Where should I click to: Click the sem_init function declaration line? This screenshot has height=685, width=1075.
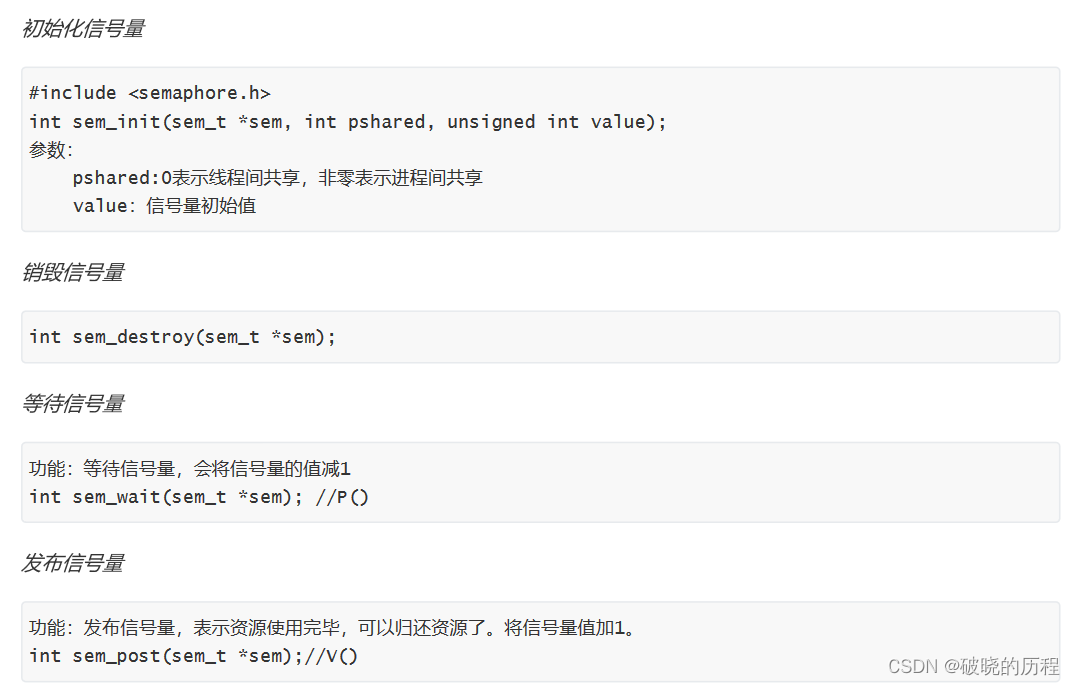(348, 122)
